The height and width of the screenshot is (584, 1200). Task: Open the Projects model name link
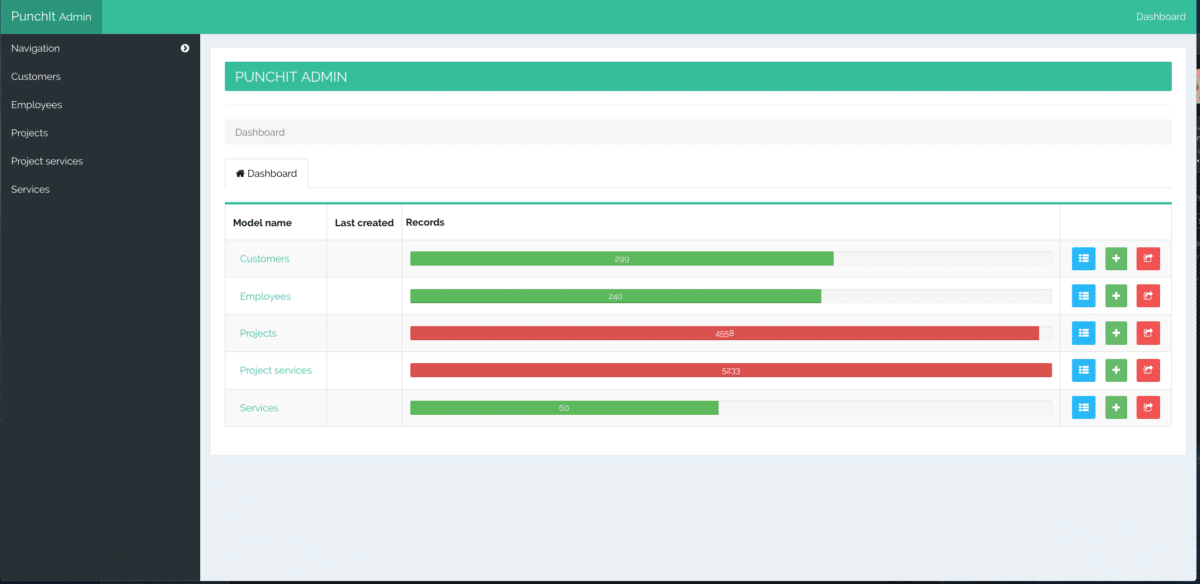point(258,333)
